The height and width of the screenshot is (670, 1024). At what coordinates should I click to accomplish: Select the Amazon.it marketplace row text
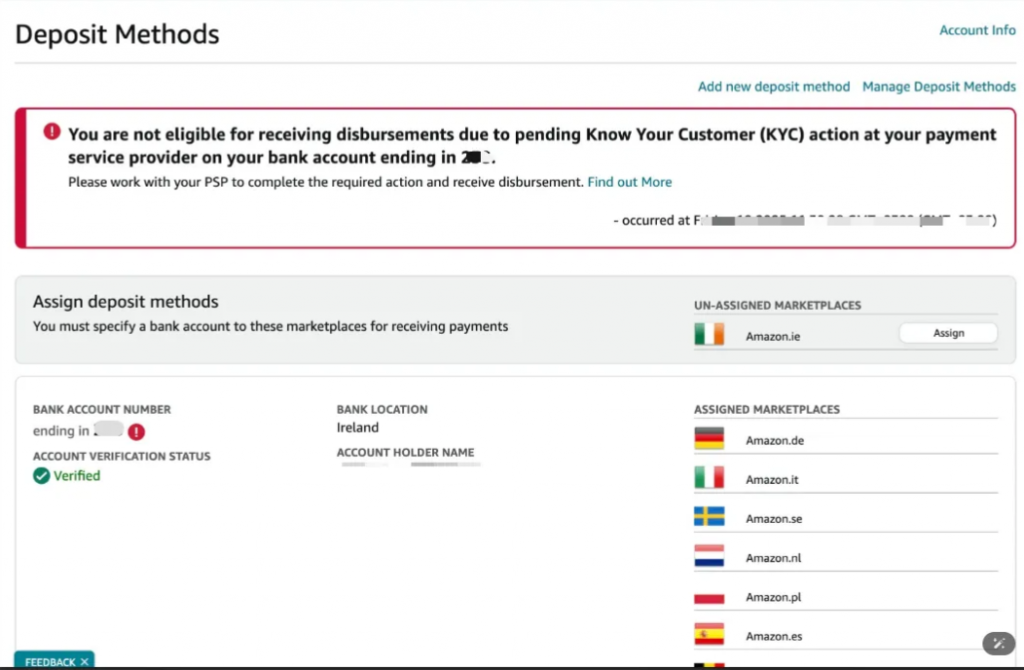point(772,480)
